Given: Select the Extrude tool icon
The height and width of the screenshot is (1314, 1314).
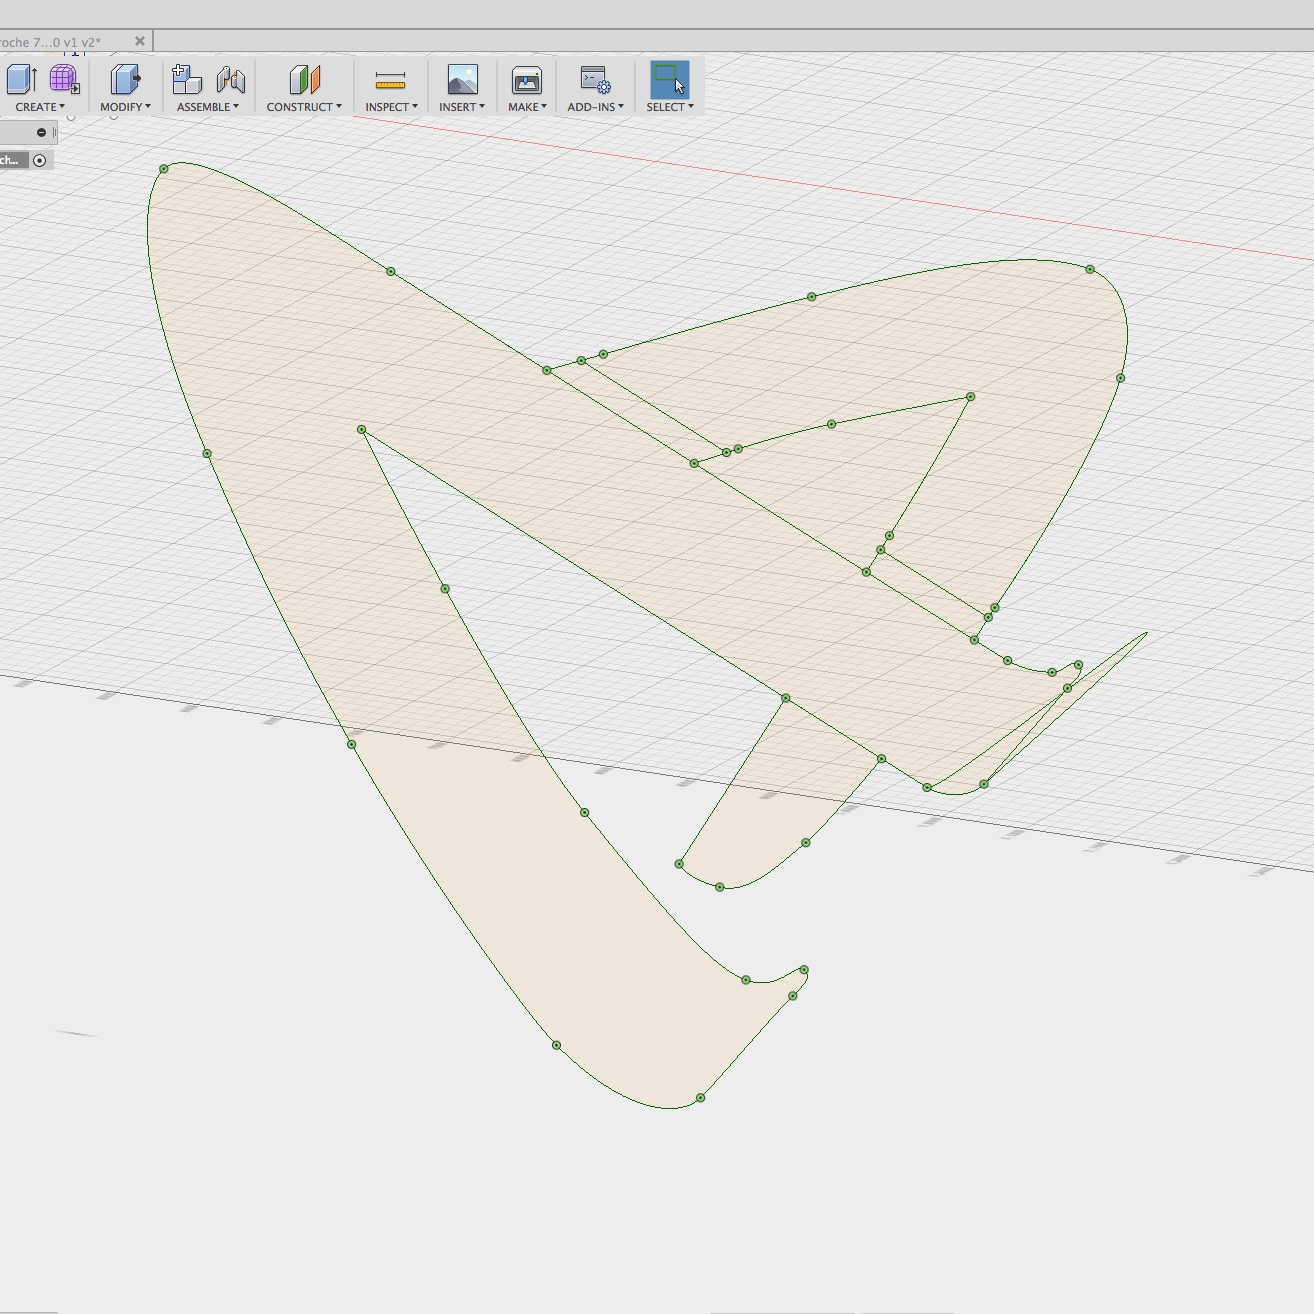Looking at the screenshot, I should pyautogui.click(x=21, y=79).
